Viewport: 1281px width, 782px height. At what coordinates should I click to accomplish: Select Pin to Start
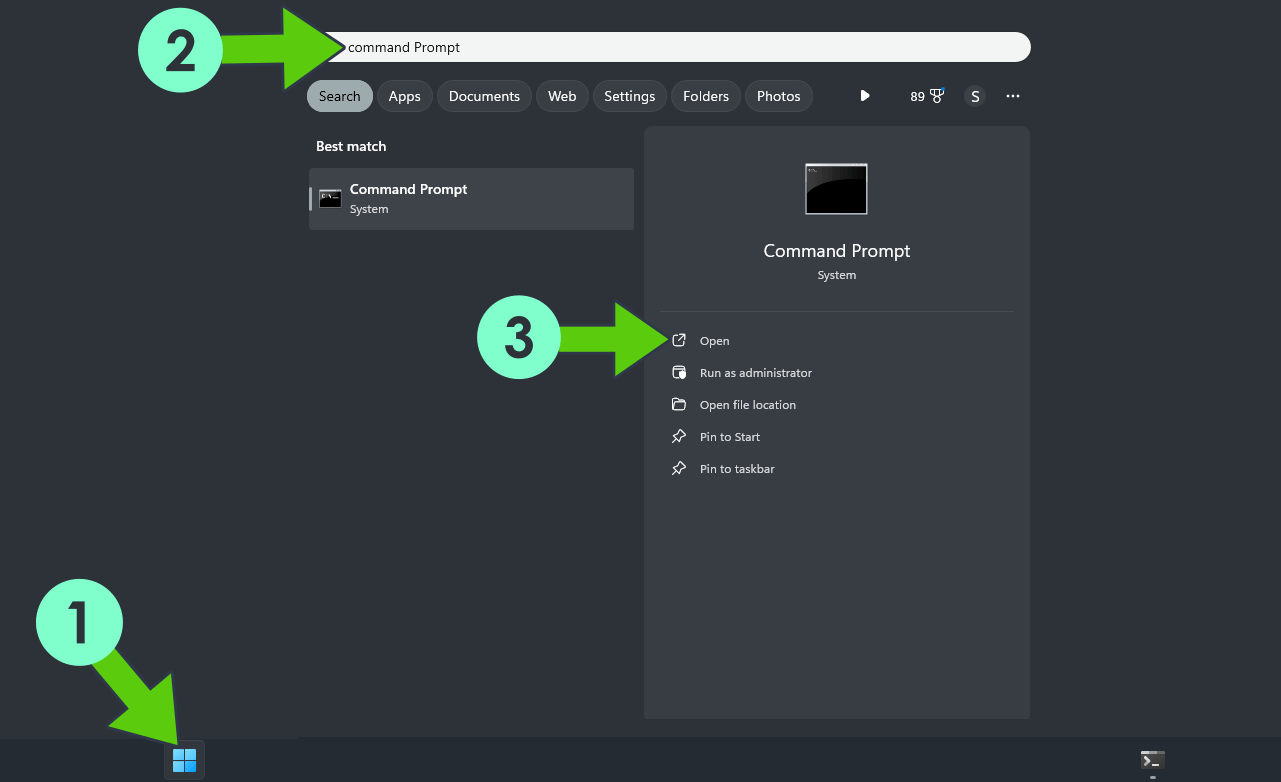pyautogui.click(x=729, y=436)
